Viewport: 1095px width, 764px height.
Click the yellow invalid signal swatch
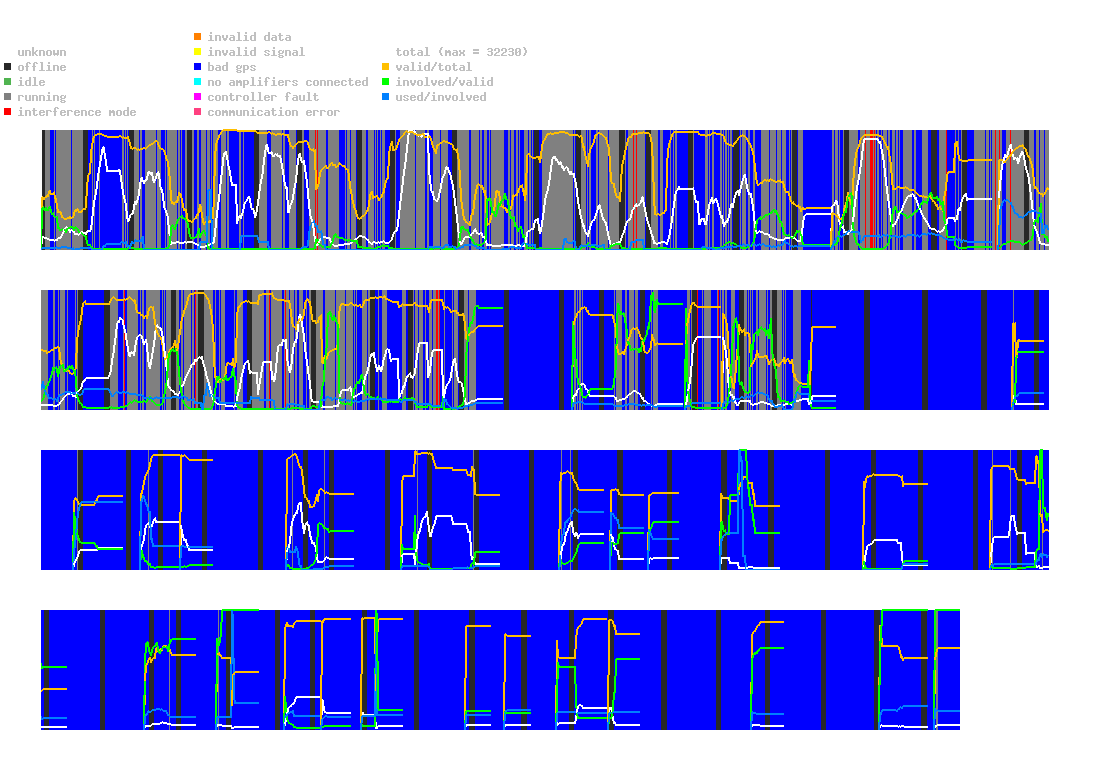click(198, 52)
